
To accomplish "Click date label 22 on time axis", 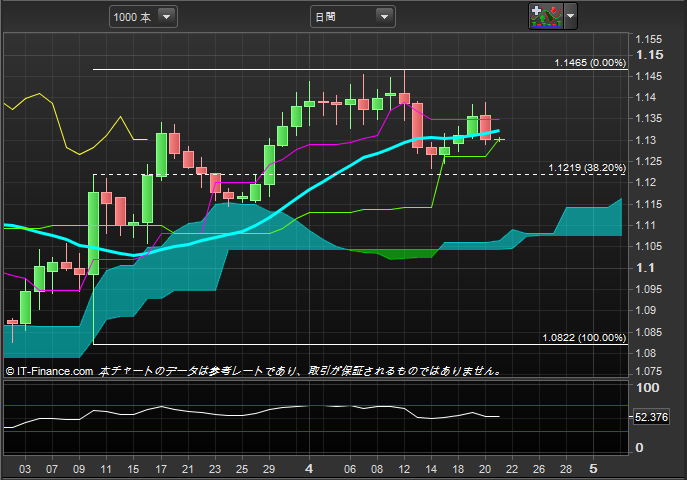I will (x=512, y=469).
